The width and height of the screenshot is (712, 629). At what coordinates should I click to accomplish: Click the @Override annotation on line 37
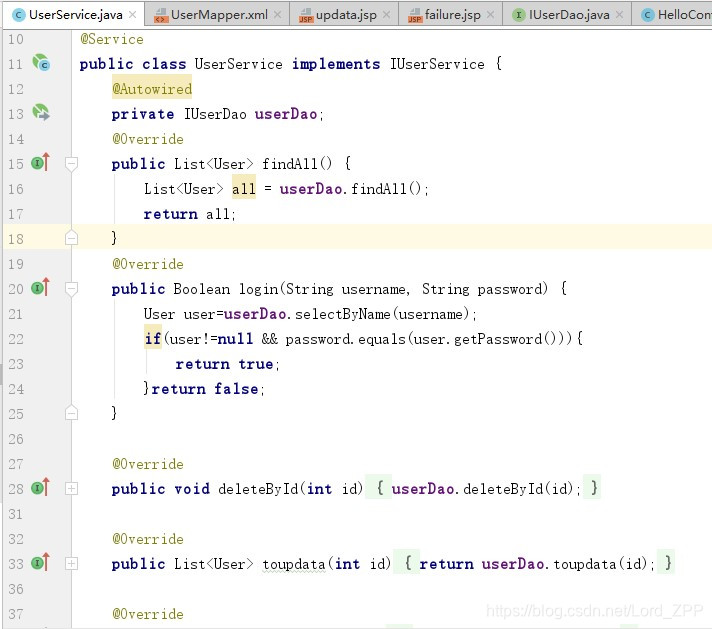(x=148, y=614)
